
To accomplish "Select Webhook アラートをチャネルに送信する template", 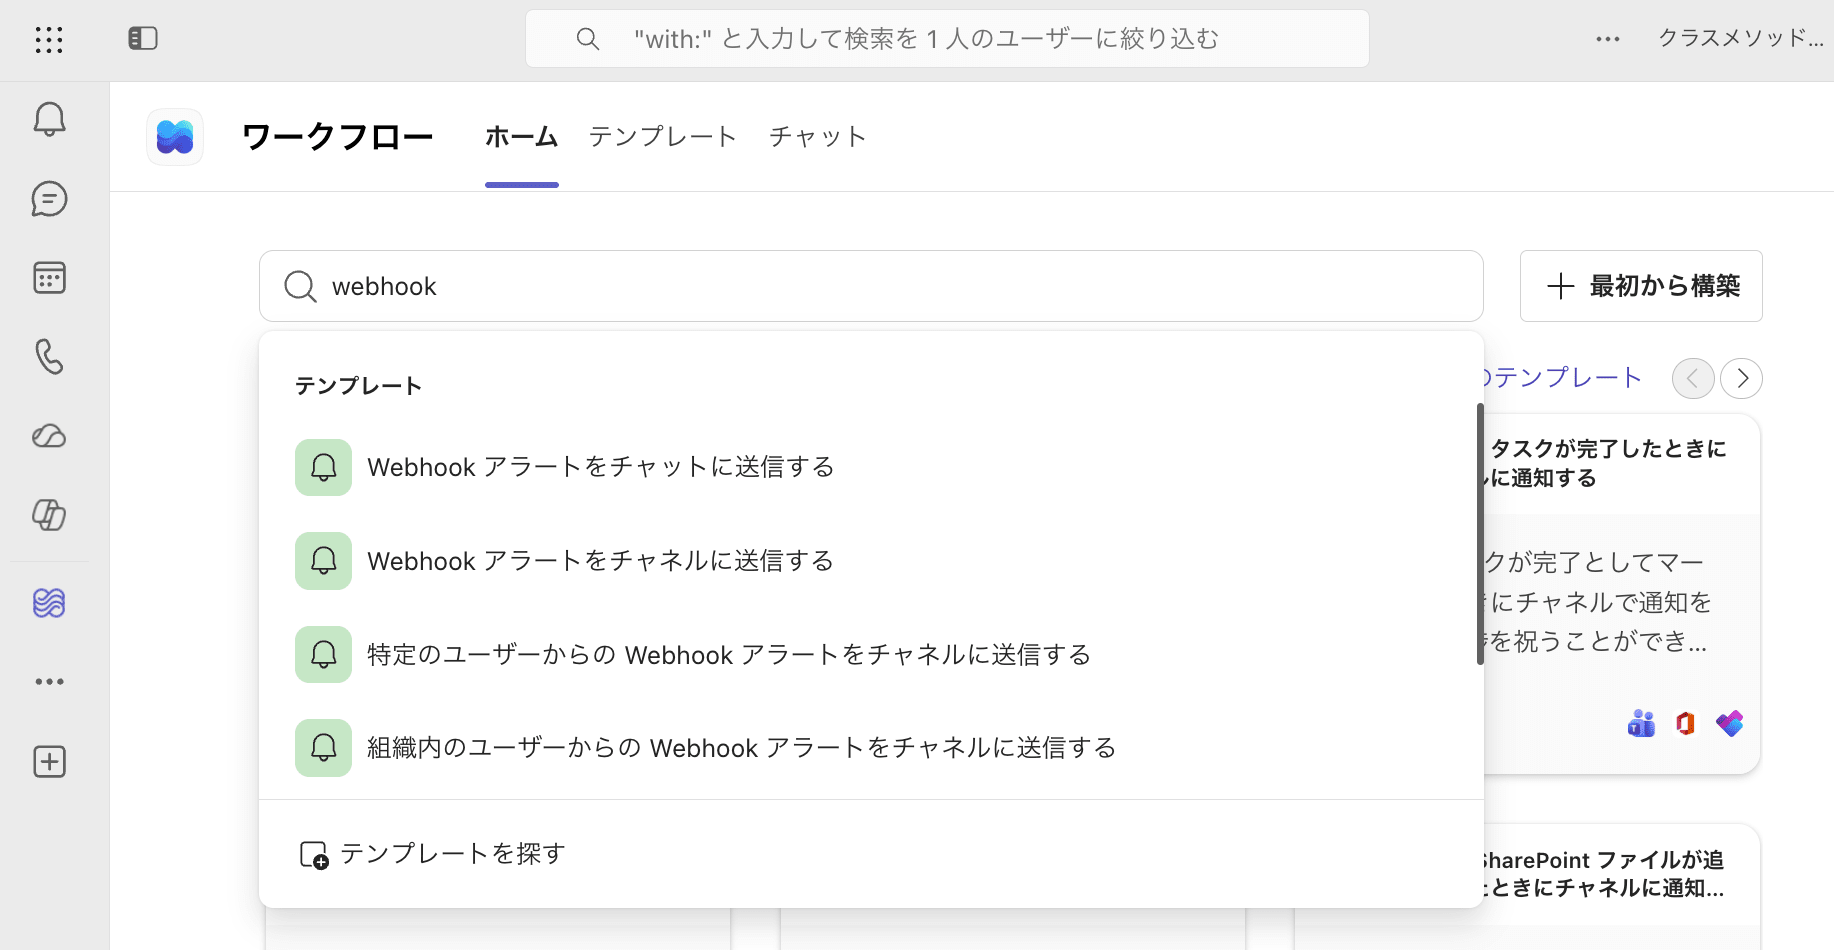I will [870, 561].
